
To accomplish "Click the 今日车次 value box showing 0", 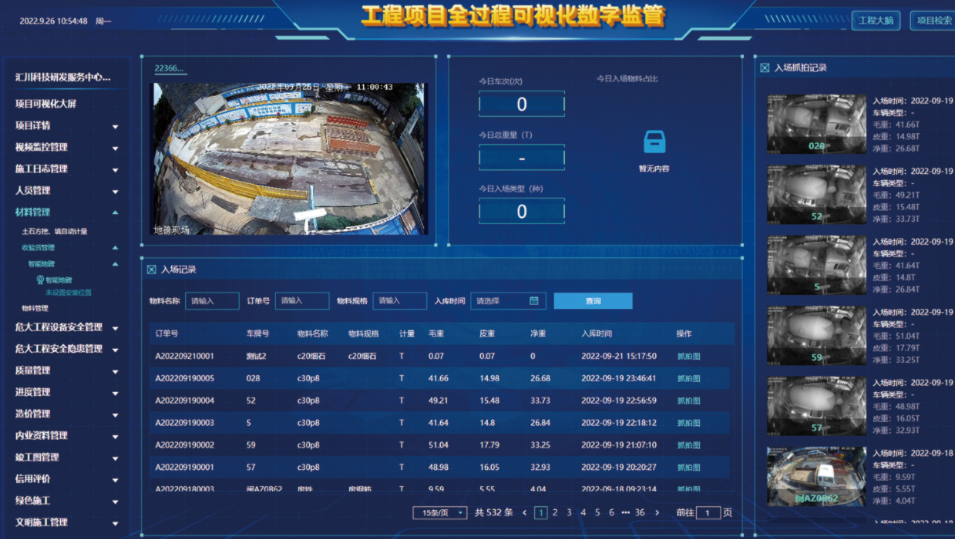I will pyautogui.click(x=521, y=104).
